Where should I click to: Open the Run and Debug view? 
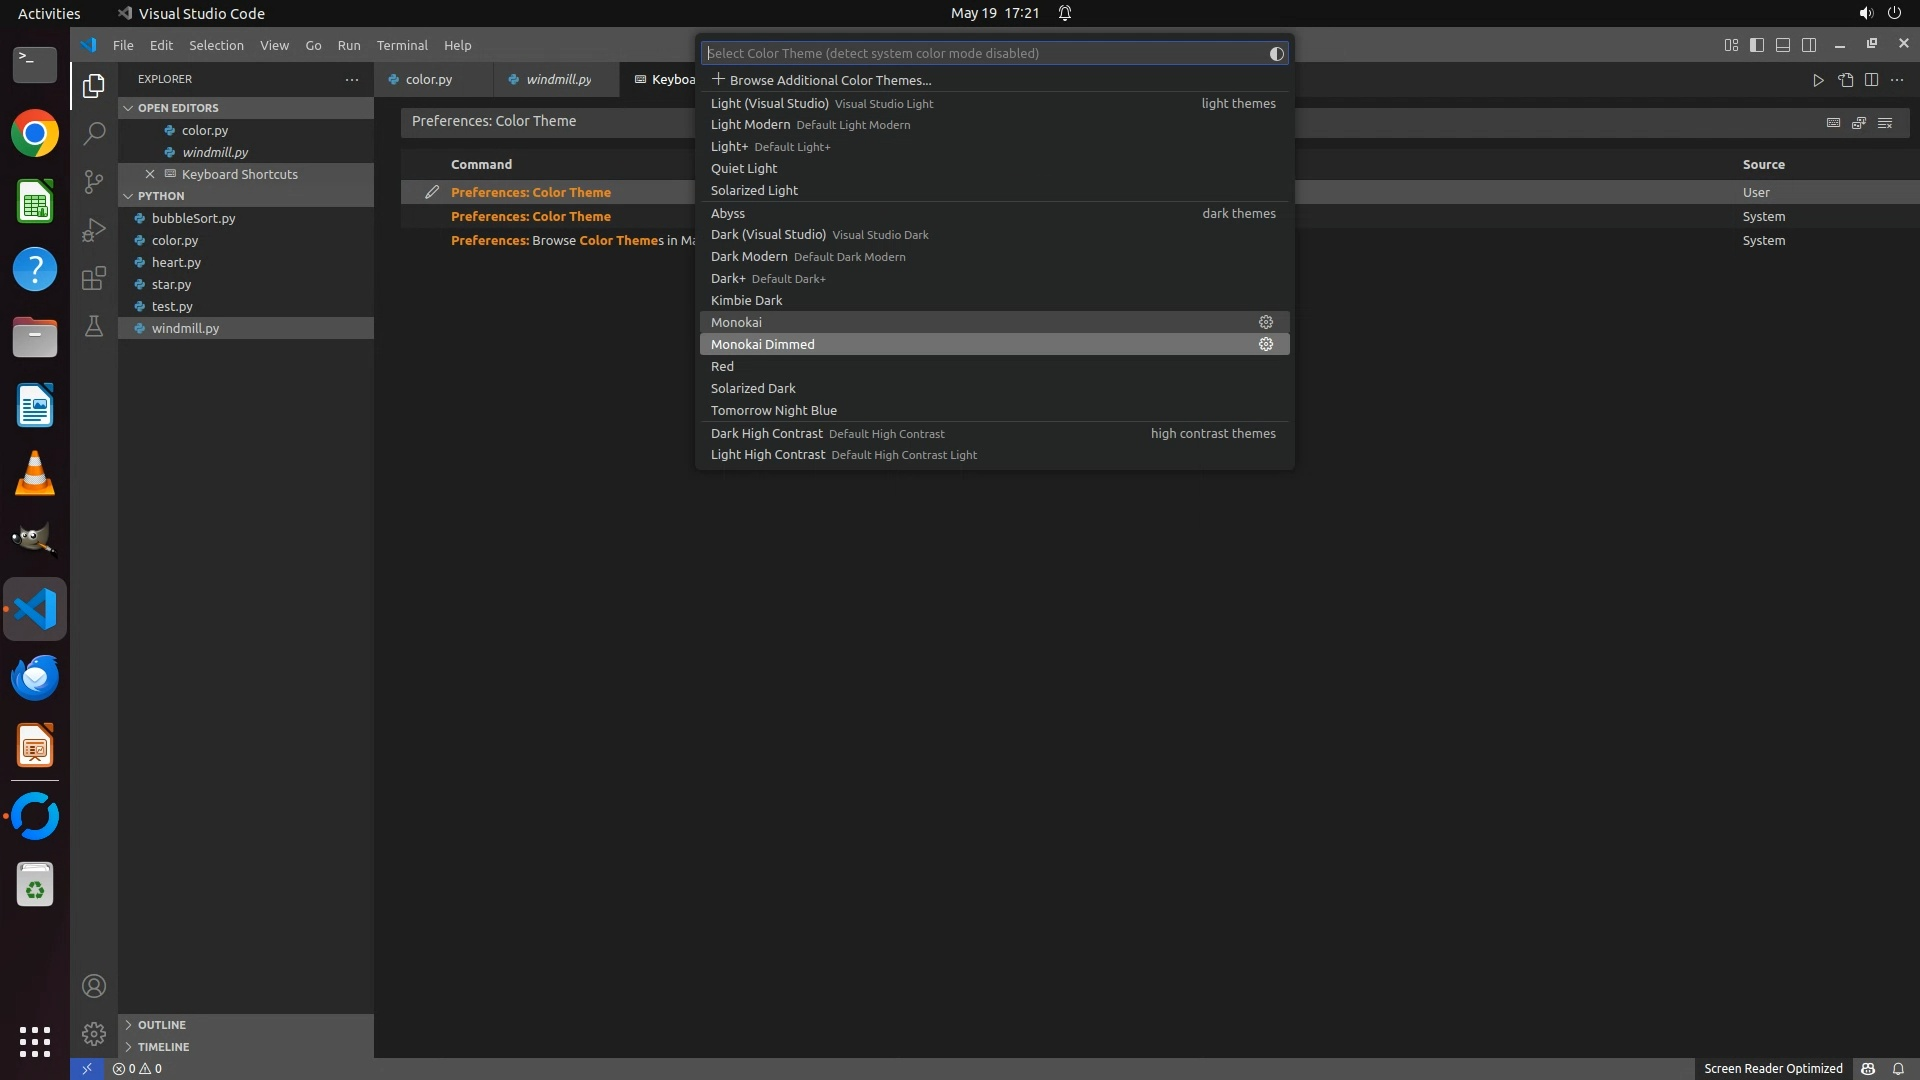(x=94, y=230)
